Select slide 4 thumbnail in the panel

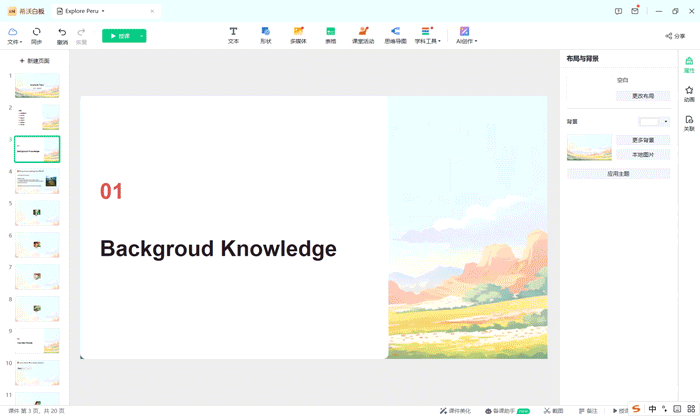(x=37, y=181)
